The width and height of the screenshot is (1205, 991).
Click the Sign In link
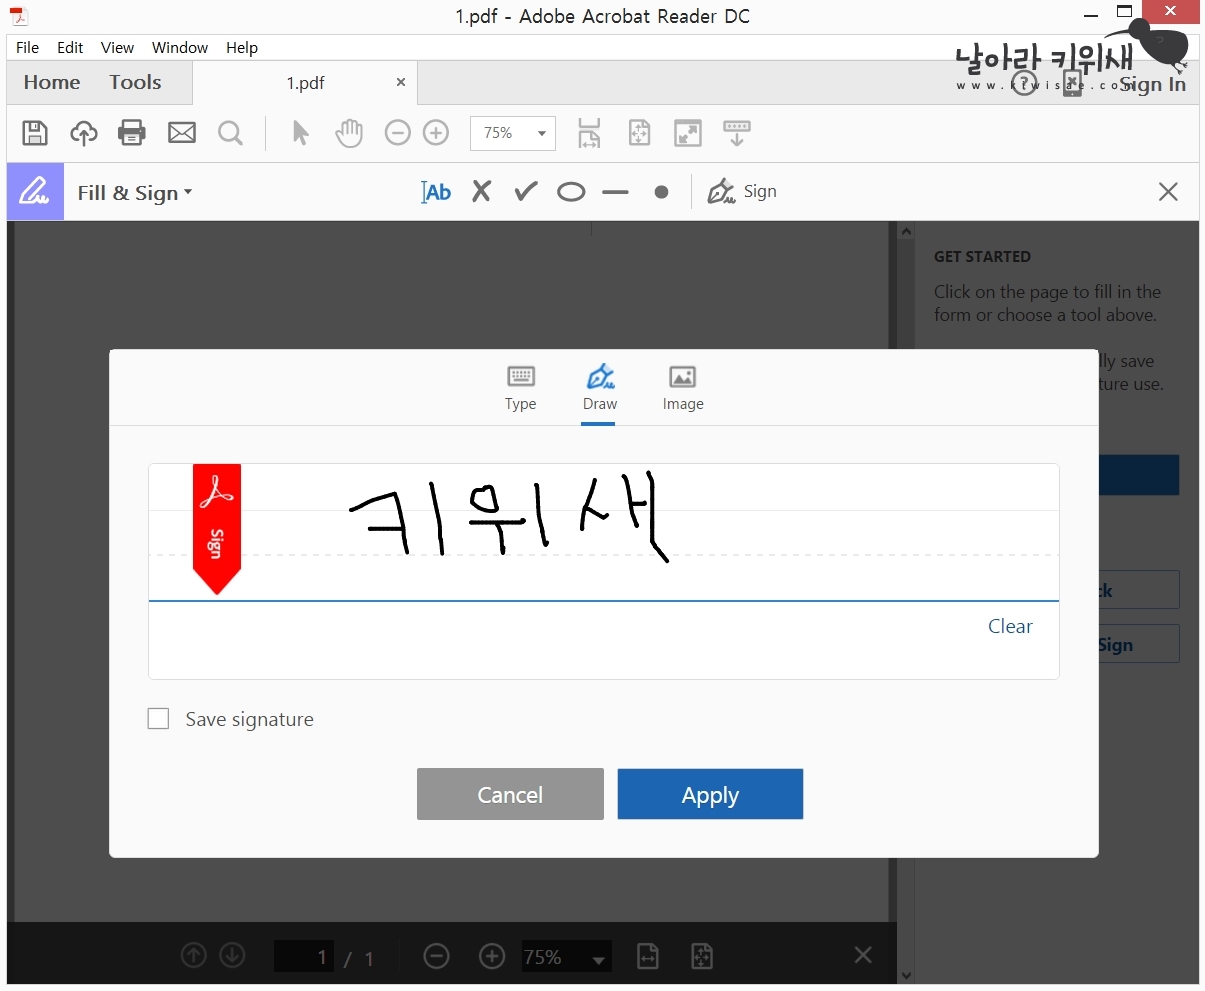[1152, 85]
